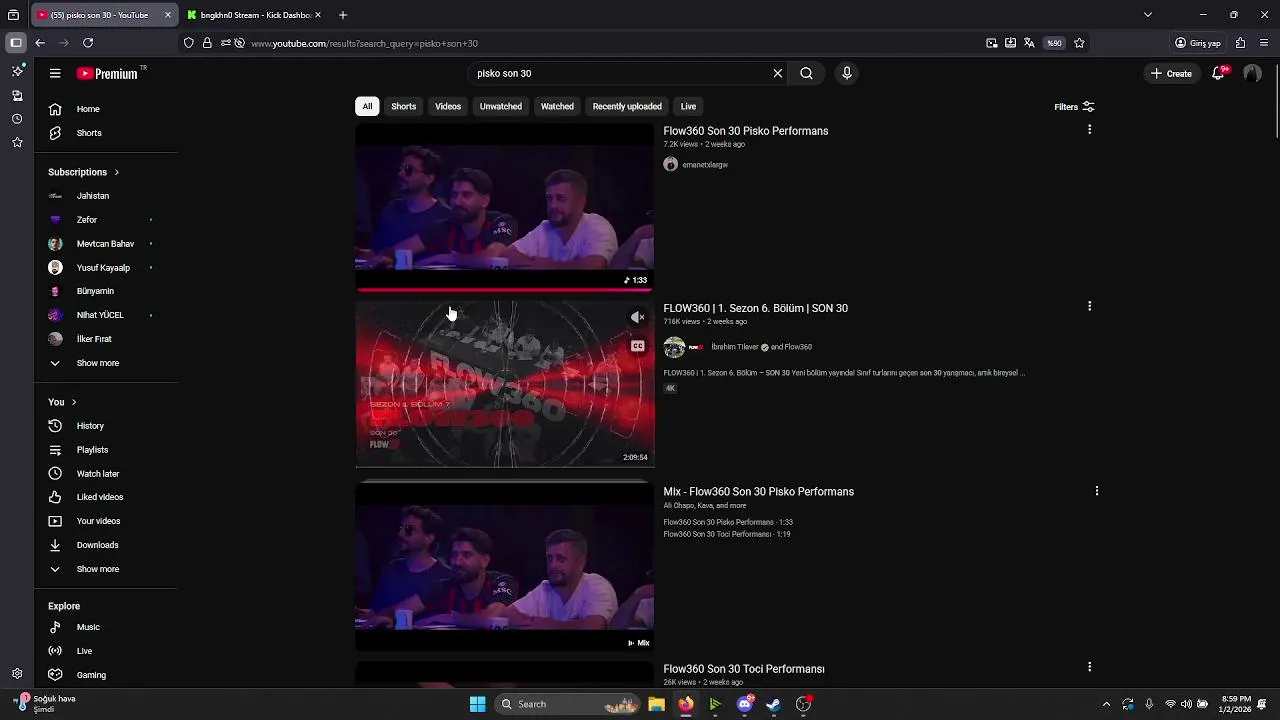The image size is (1280, 720).
Task: Open History in sidebar
Action: click(x=90, y=426)
